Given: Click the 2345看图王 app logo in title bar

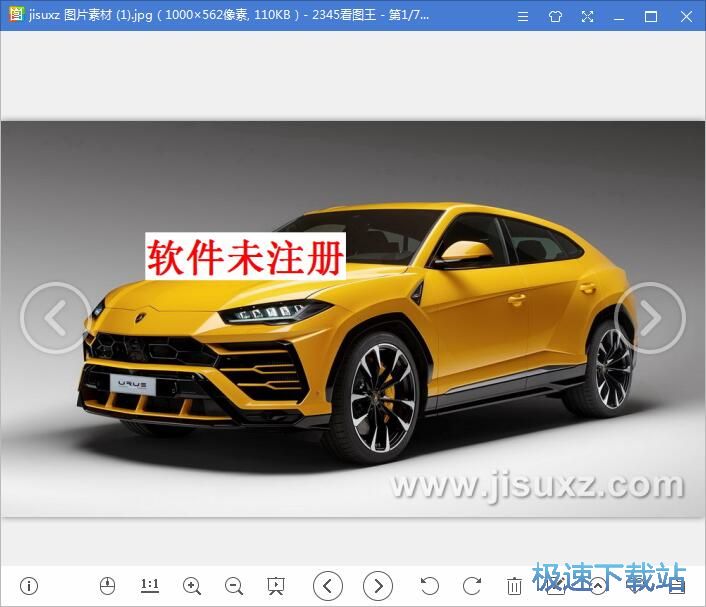Looking at the screenshot, I should pyautogui.click(x=16, y=14).
